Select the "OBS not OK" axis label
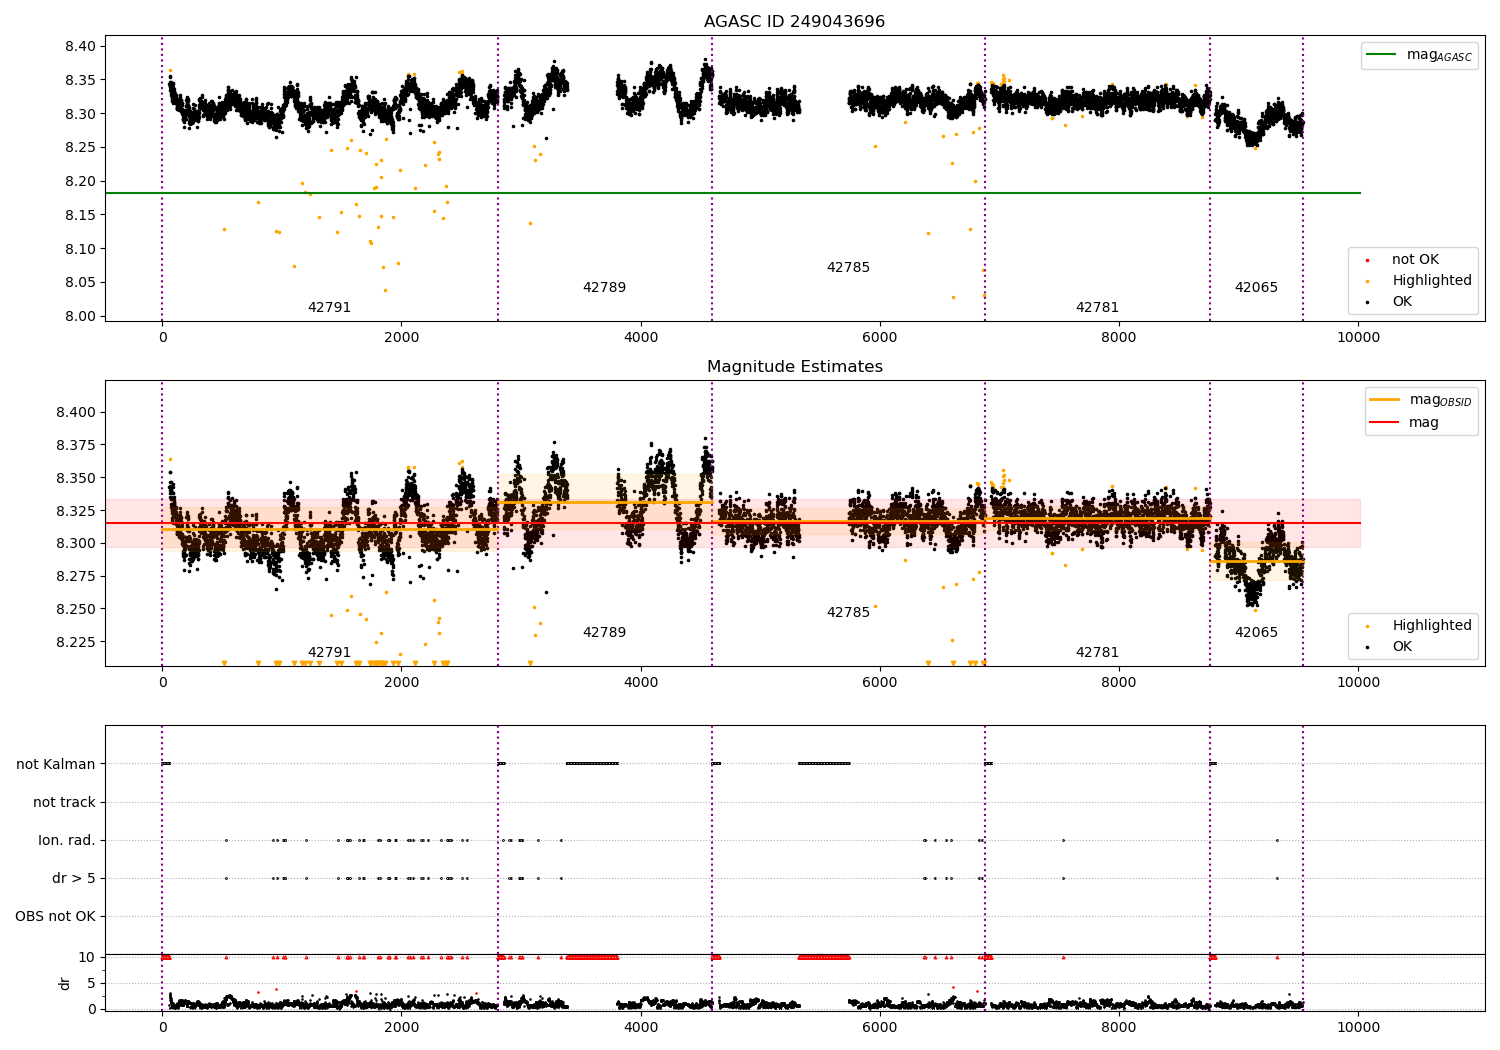1500x1050 pixels. (55, 917)
